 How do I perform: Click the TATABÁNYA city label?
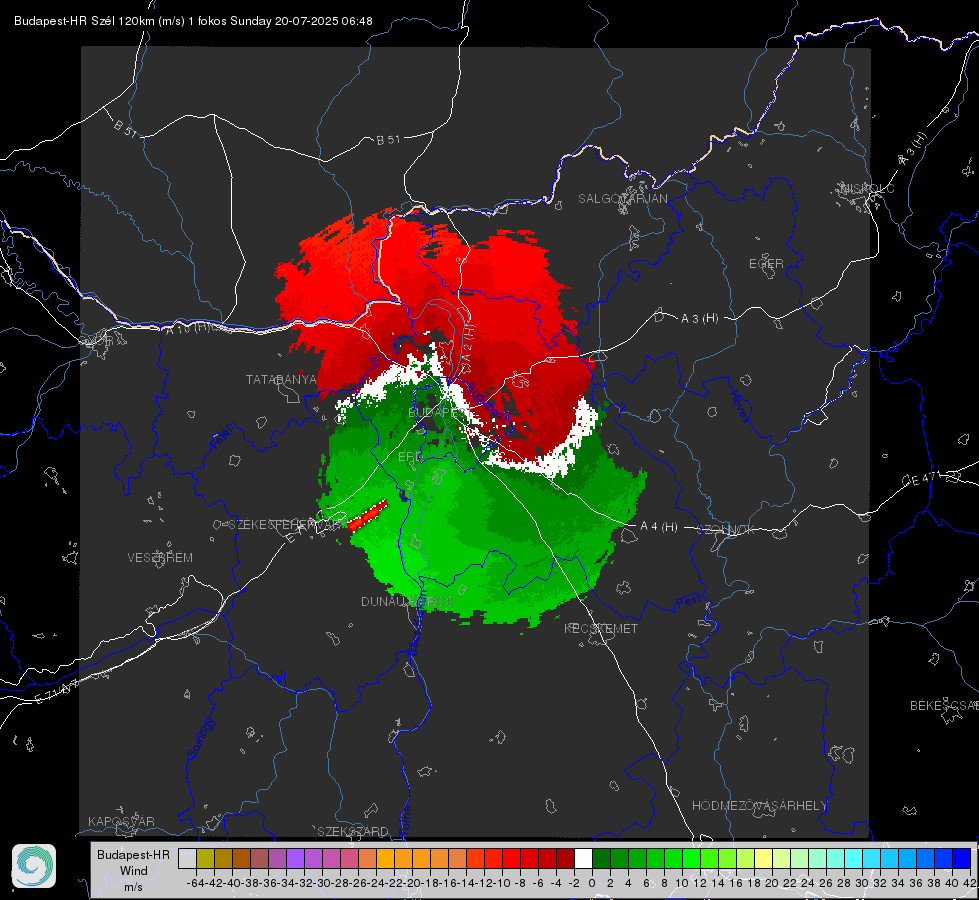pyautogui.click(x=281, y=380)
